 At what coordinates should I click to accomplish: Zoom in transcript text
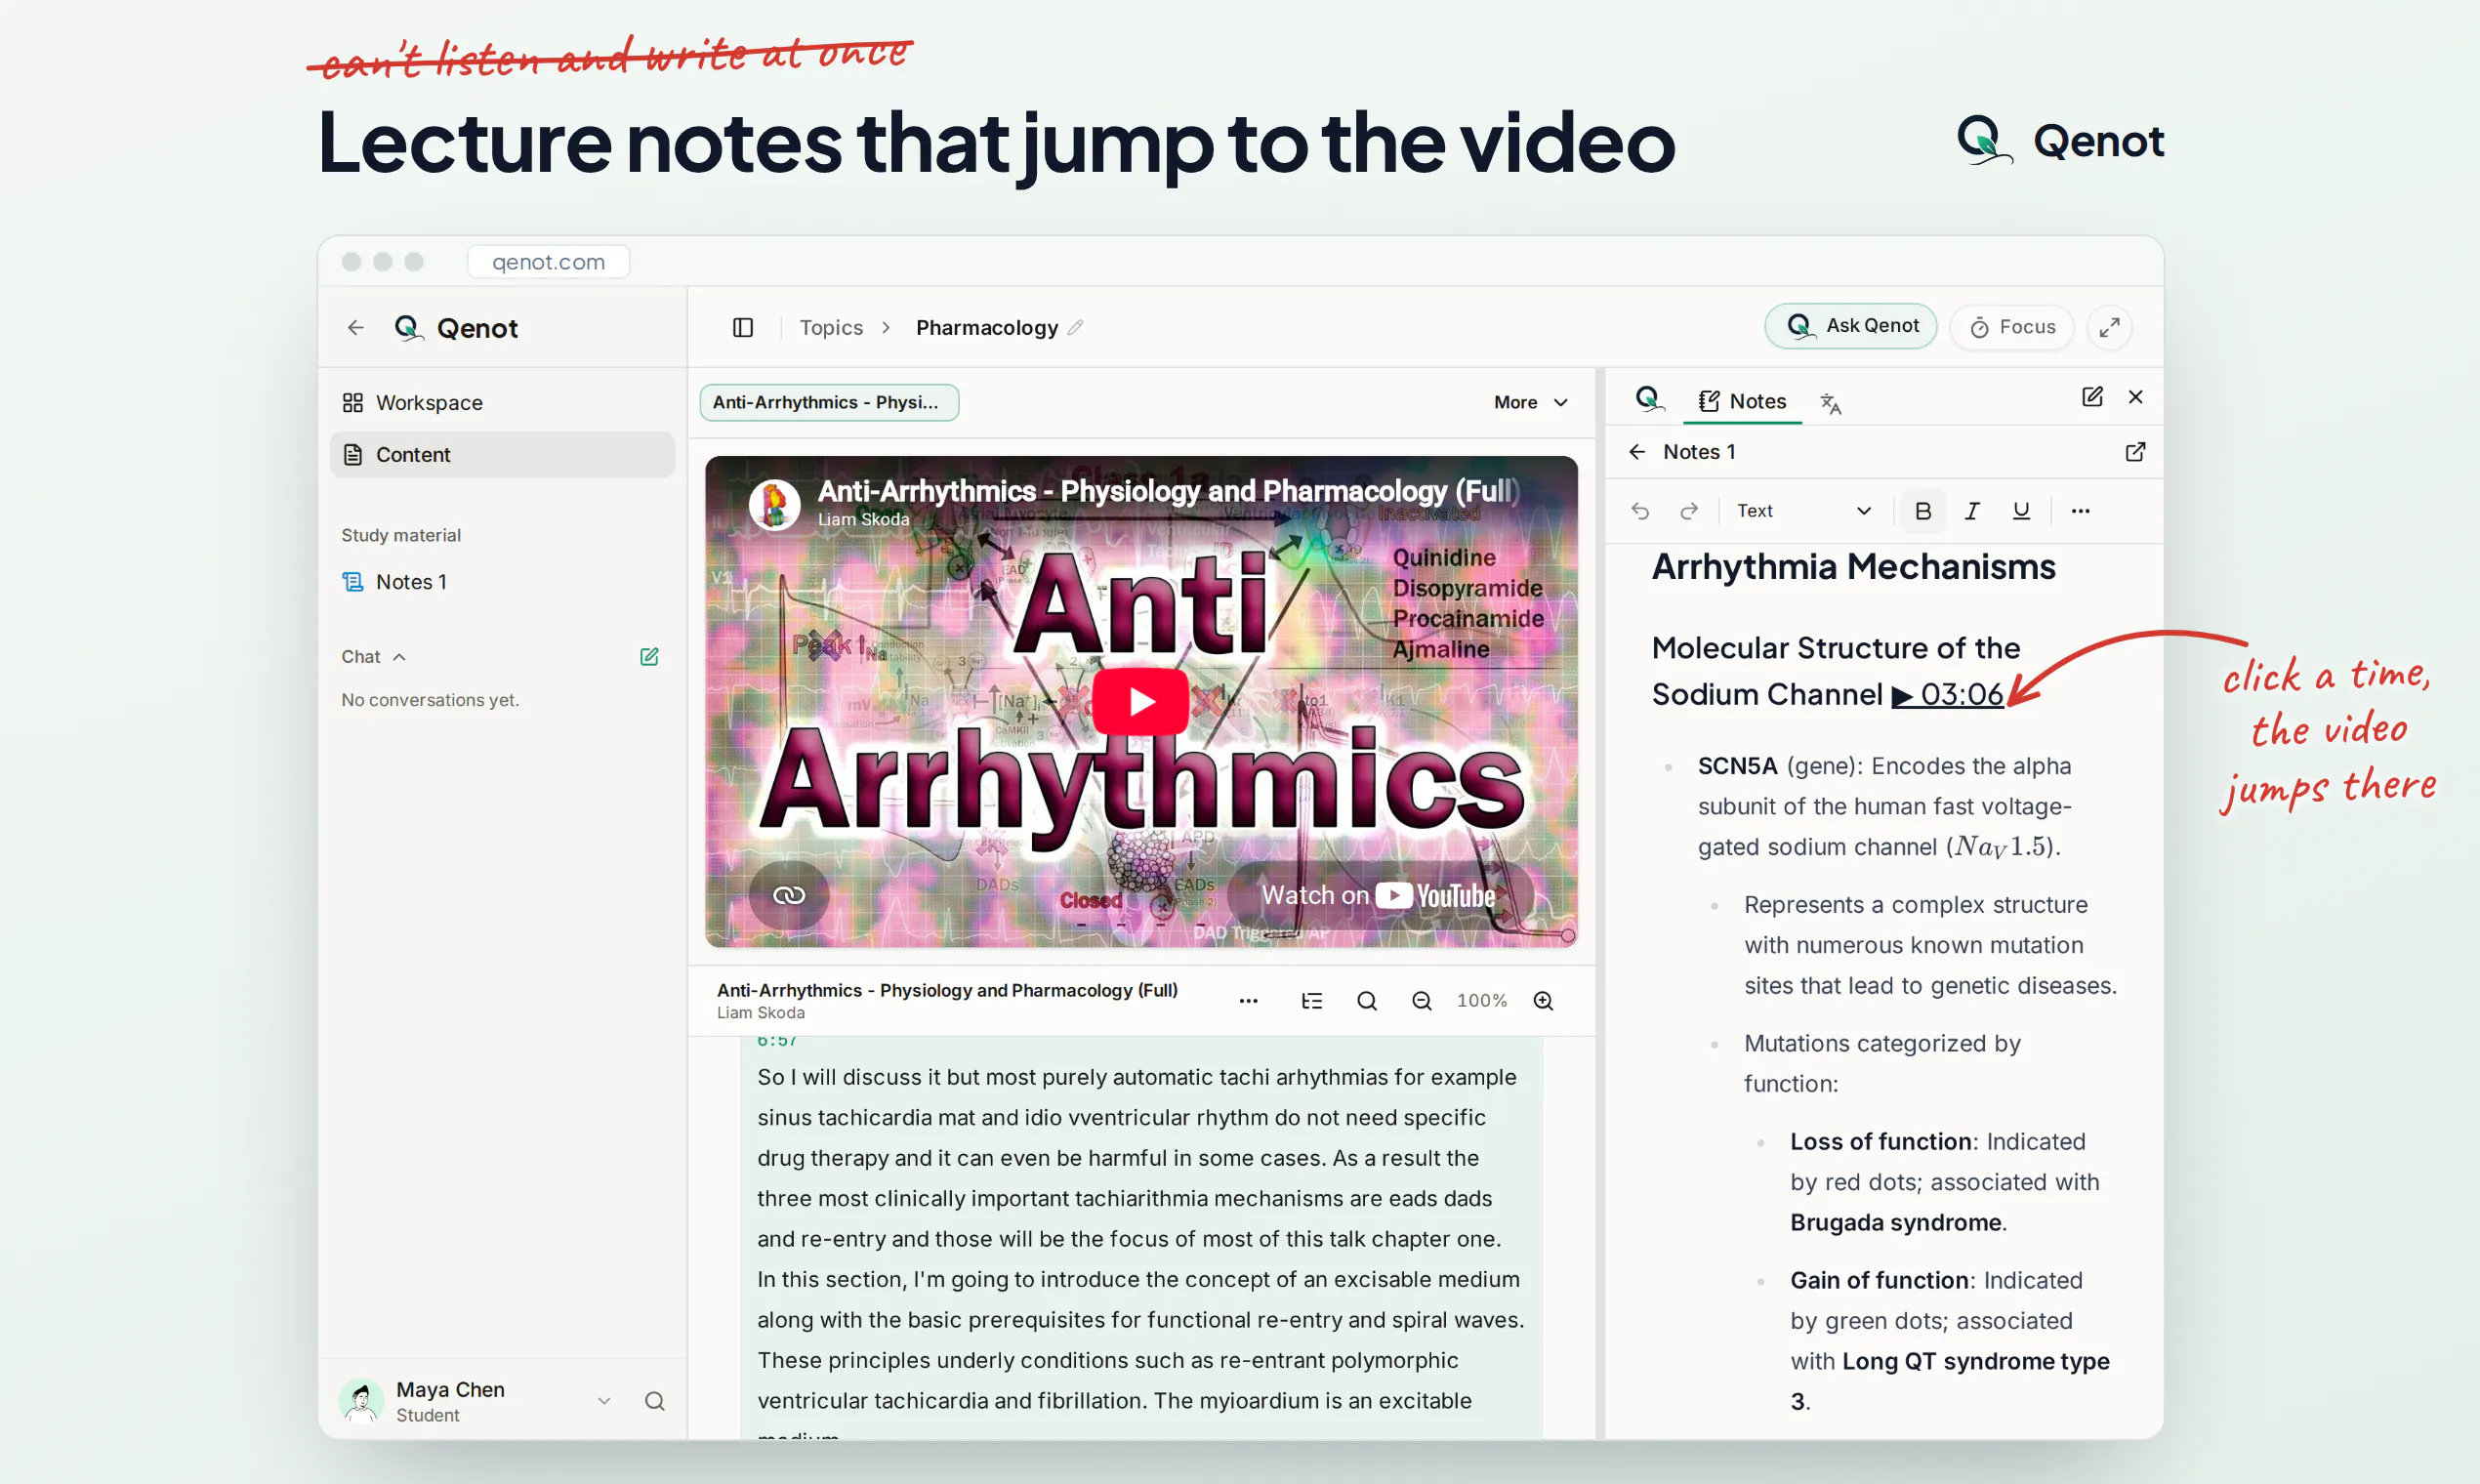[x=1543, y=1001]
